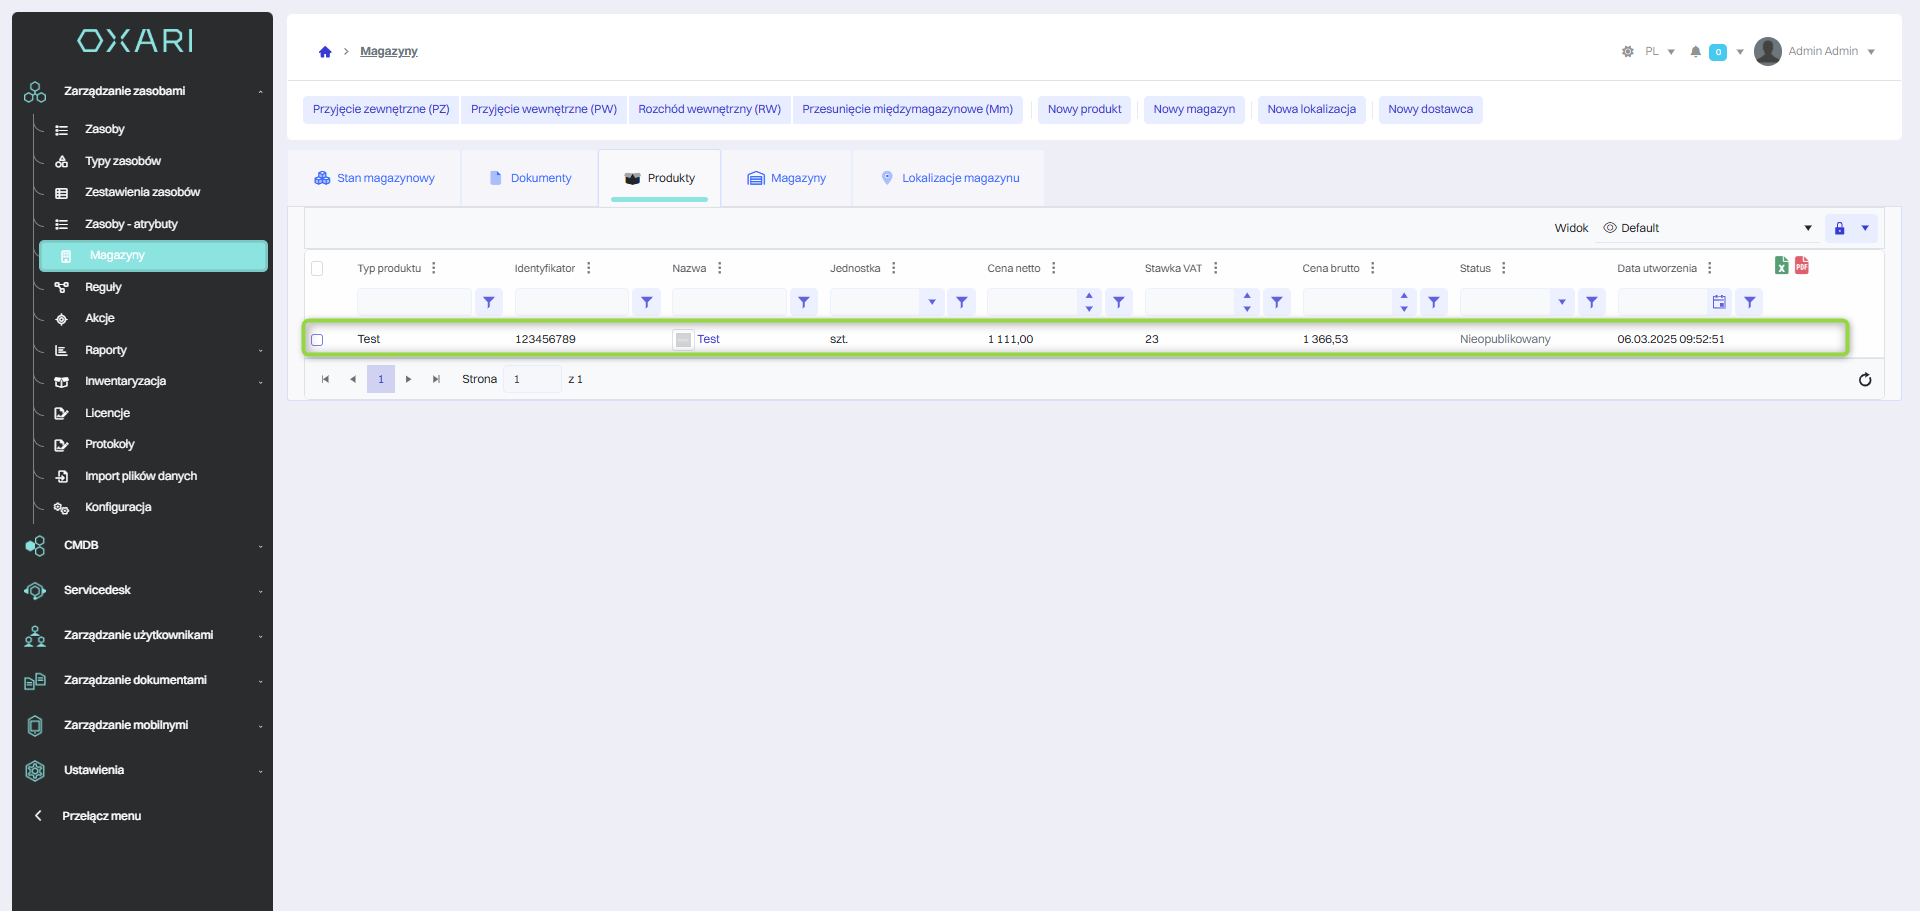Screen dimensions: 1920x911
Task: Click the home breadcrumb icon
Action: [x=325, y=52]
